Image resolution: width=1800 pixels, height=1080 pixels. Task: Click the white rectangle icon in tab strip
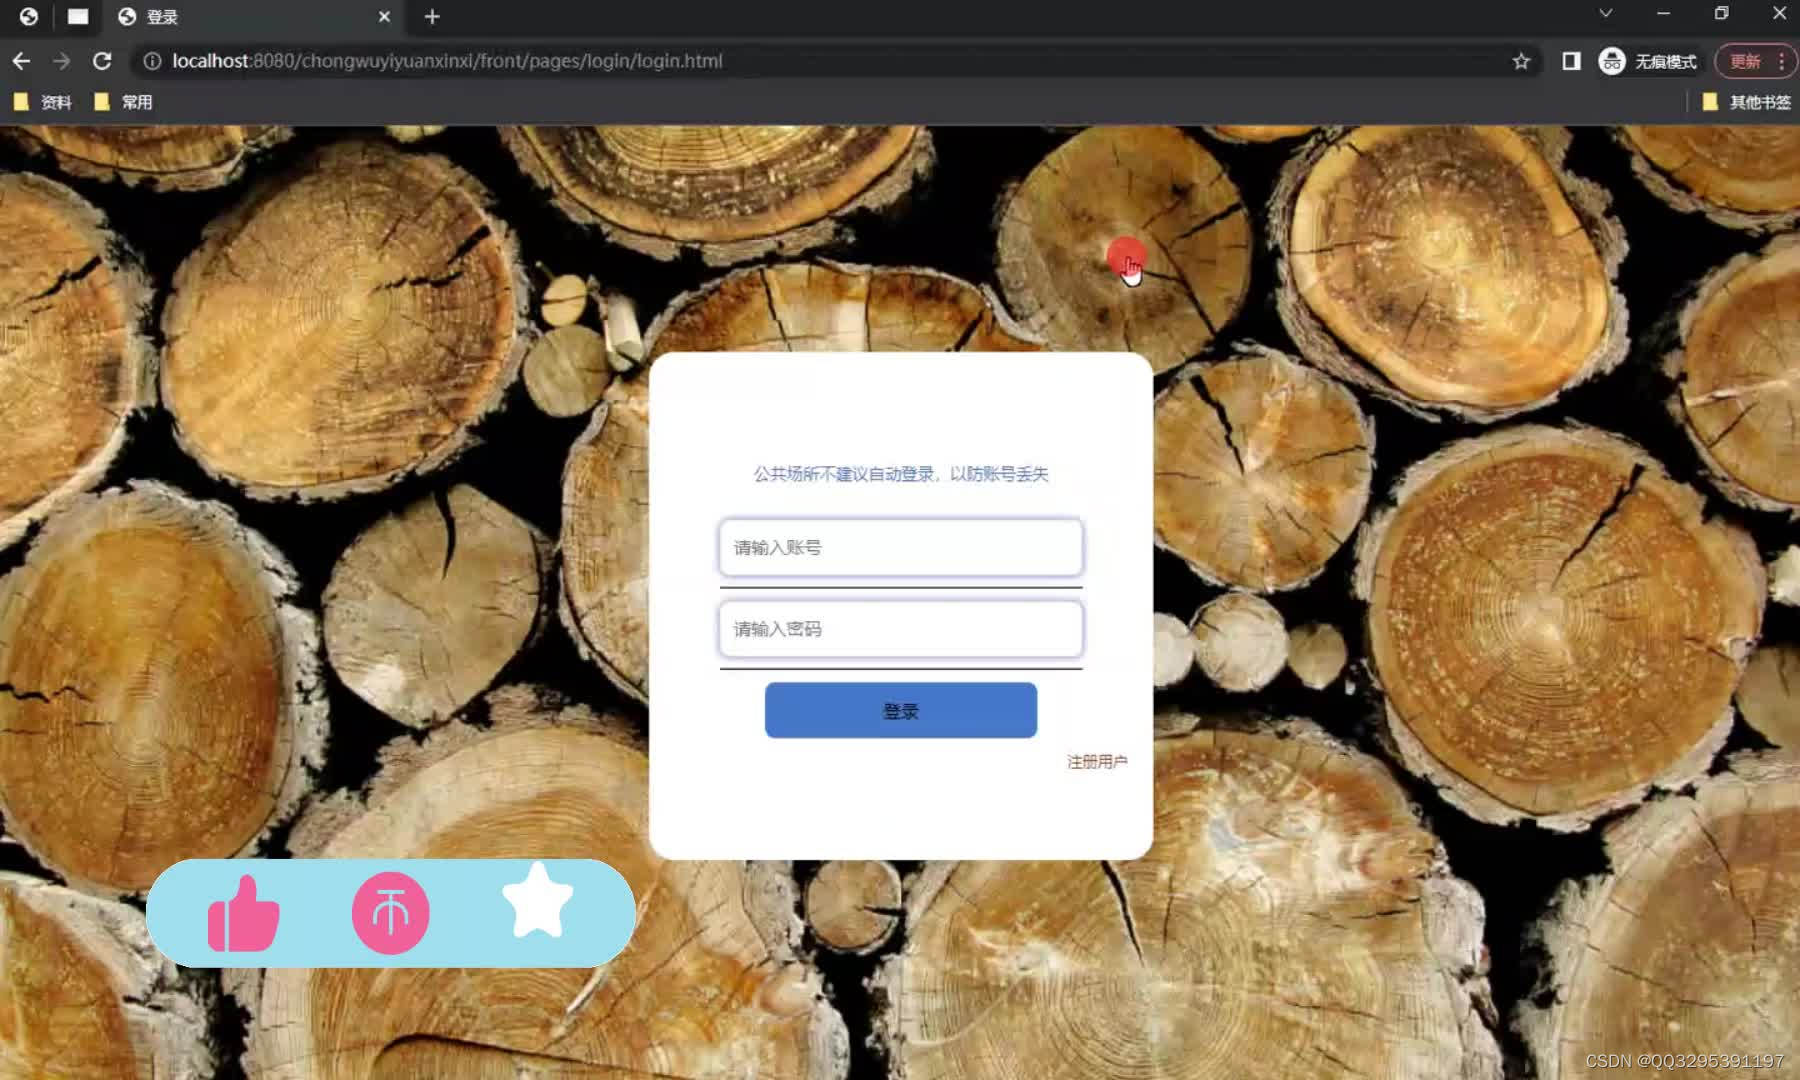78,16
